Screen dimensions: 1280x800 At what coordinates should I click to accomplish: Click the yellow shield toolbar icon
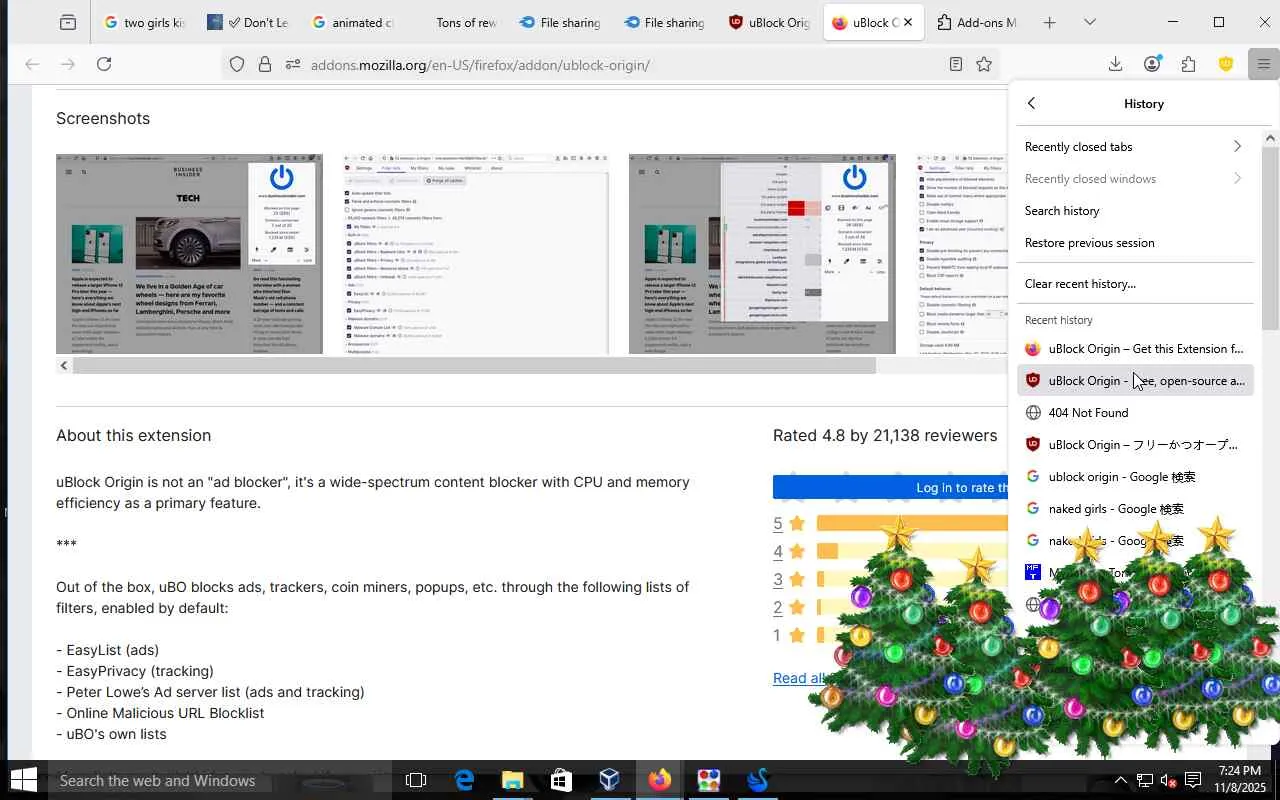click(1225, 64)
